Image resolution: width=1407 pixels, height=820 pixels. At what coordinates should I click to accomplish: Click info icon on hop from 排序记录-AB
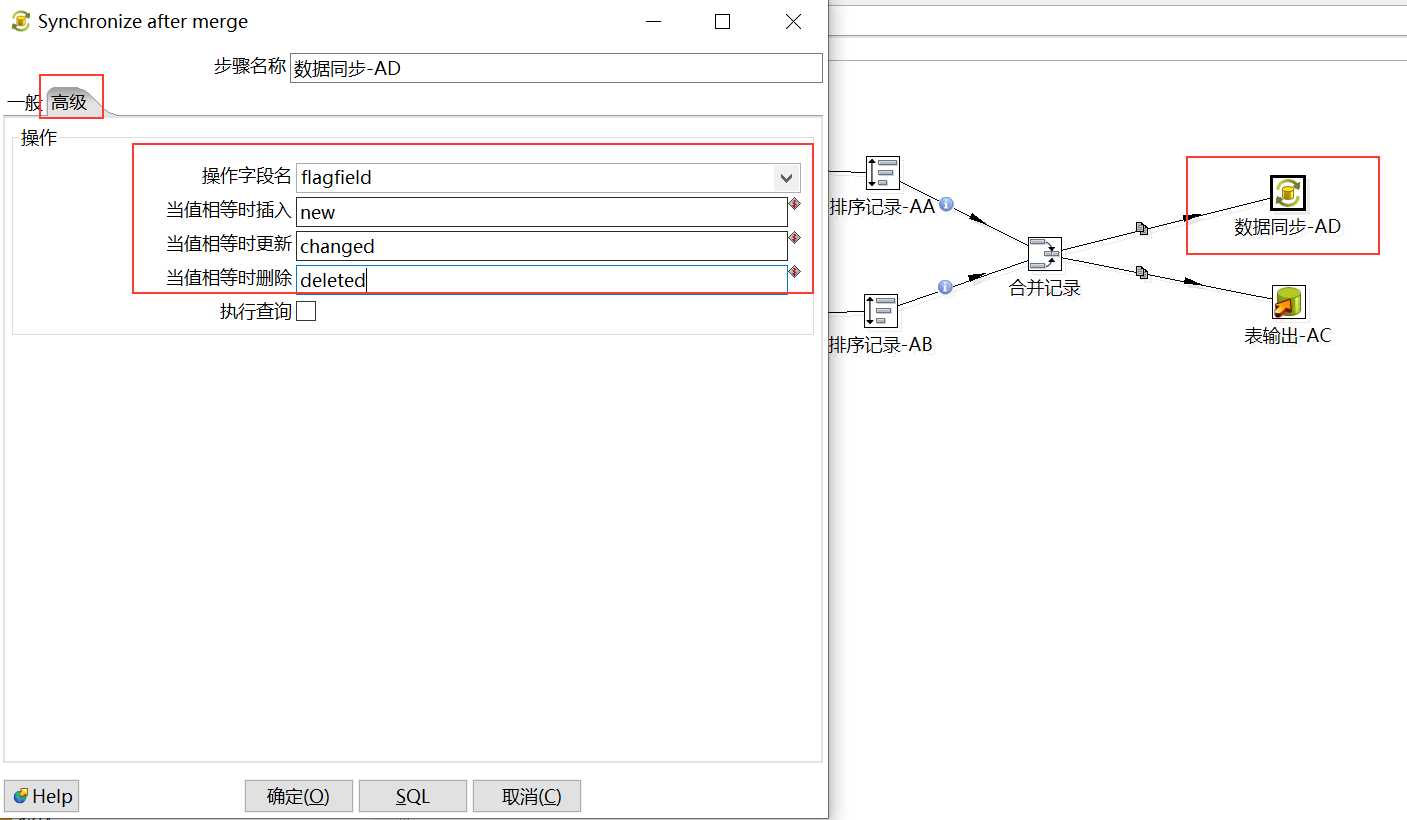coord(945,287)
